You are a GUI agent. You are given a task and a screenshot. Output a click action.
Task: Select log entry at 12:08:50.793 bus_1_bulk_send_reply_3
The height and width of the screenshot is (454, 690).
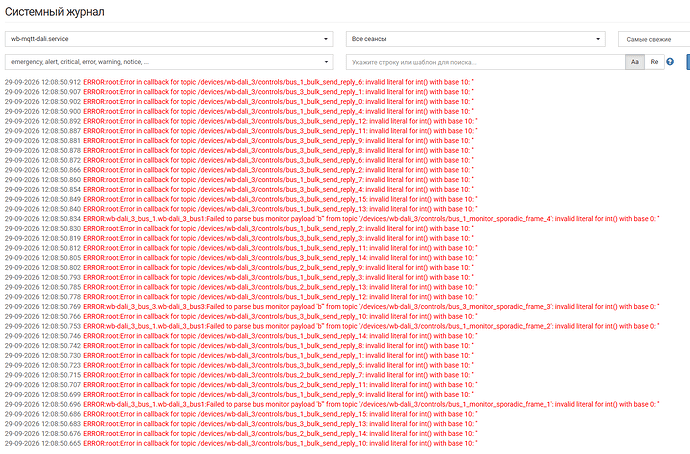pyautogui.click(x=239, y=277)
